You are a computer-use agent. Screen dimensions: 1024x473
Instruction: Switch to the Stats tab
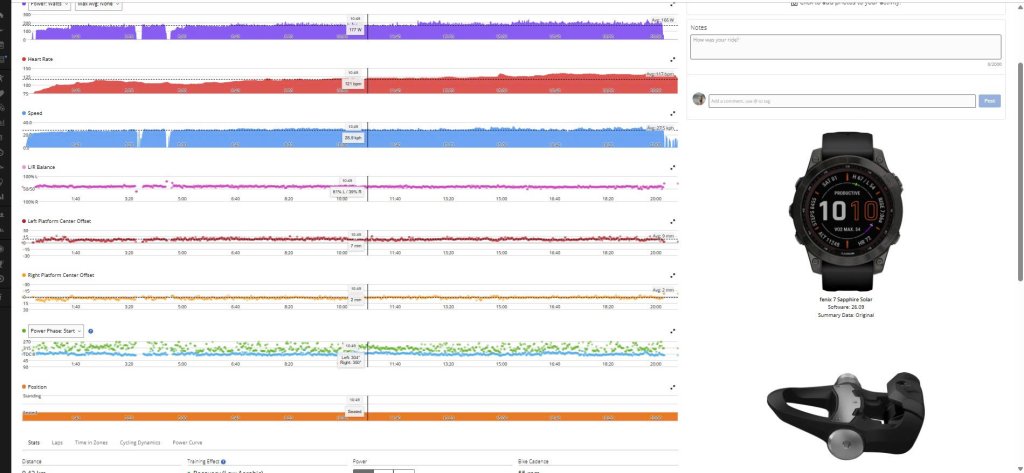click(x=33, y=442)
